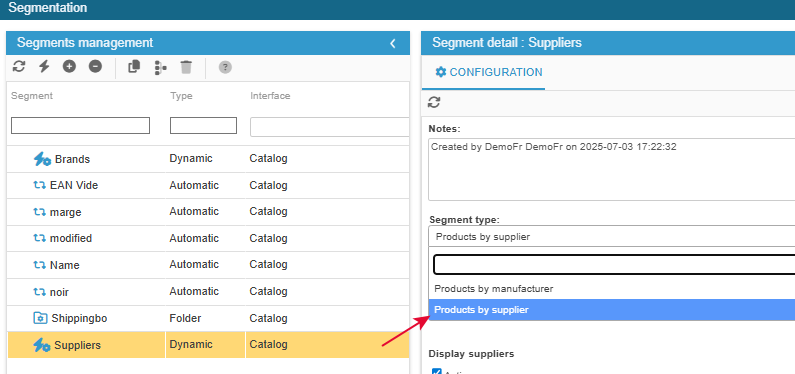
Task: Duplicate the segment using the copy icon
Action: 134,66
